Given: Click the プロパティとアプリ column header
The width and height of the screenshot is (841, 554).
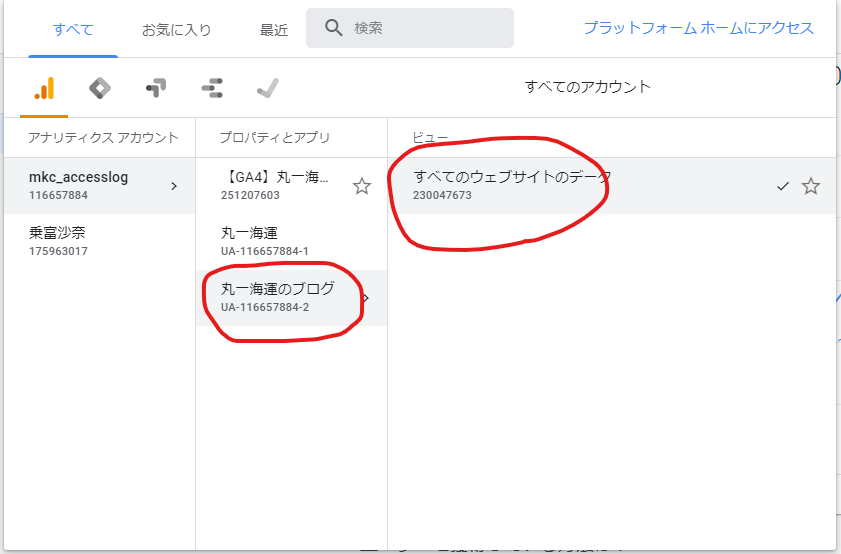Looking at the screenshot, I should tap(275, 138).
